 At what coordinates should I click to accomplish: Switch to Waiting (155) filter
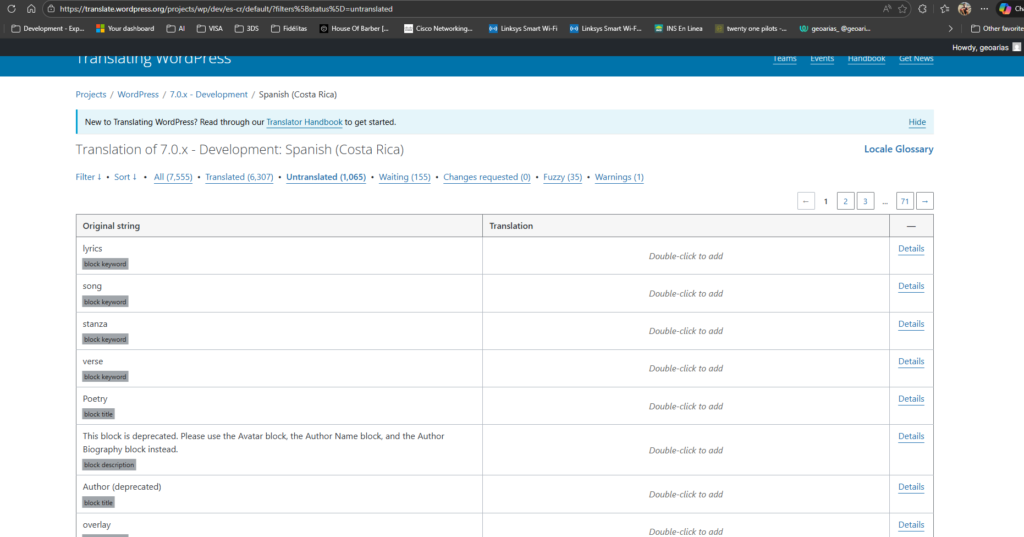coord(404,177)
